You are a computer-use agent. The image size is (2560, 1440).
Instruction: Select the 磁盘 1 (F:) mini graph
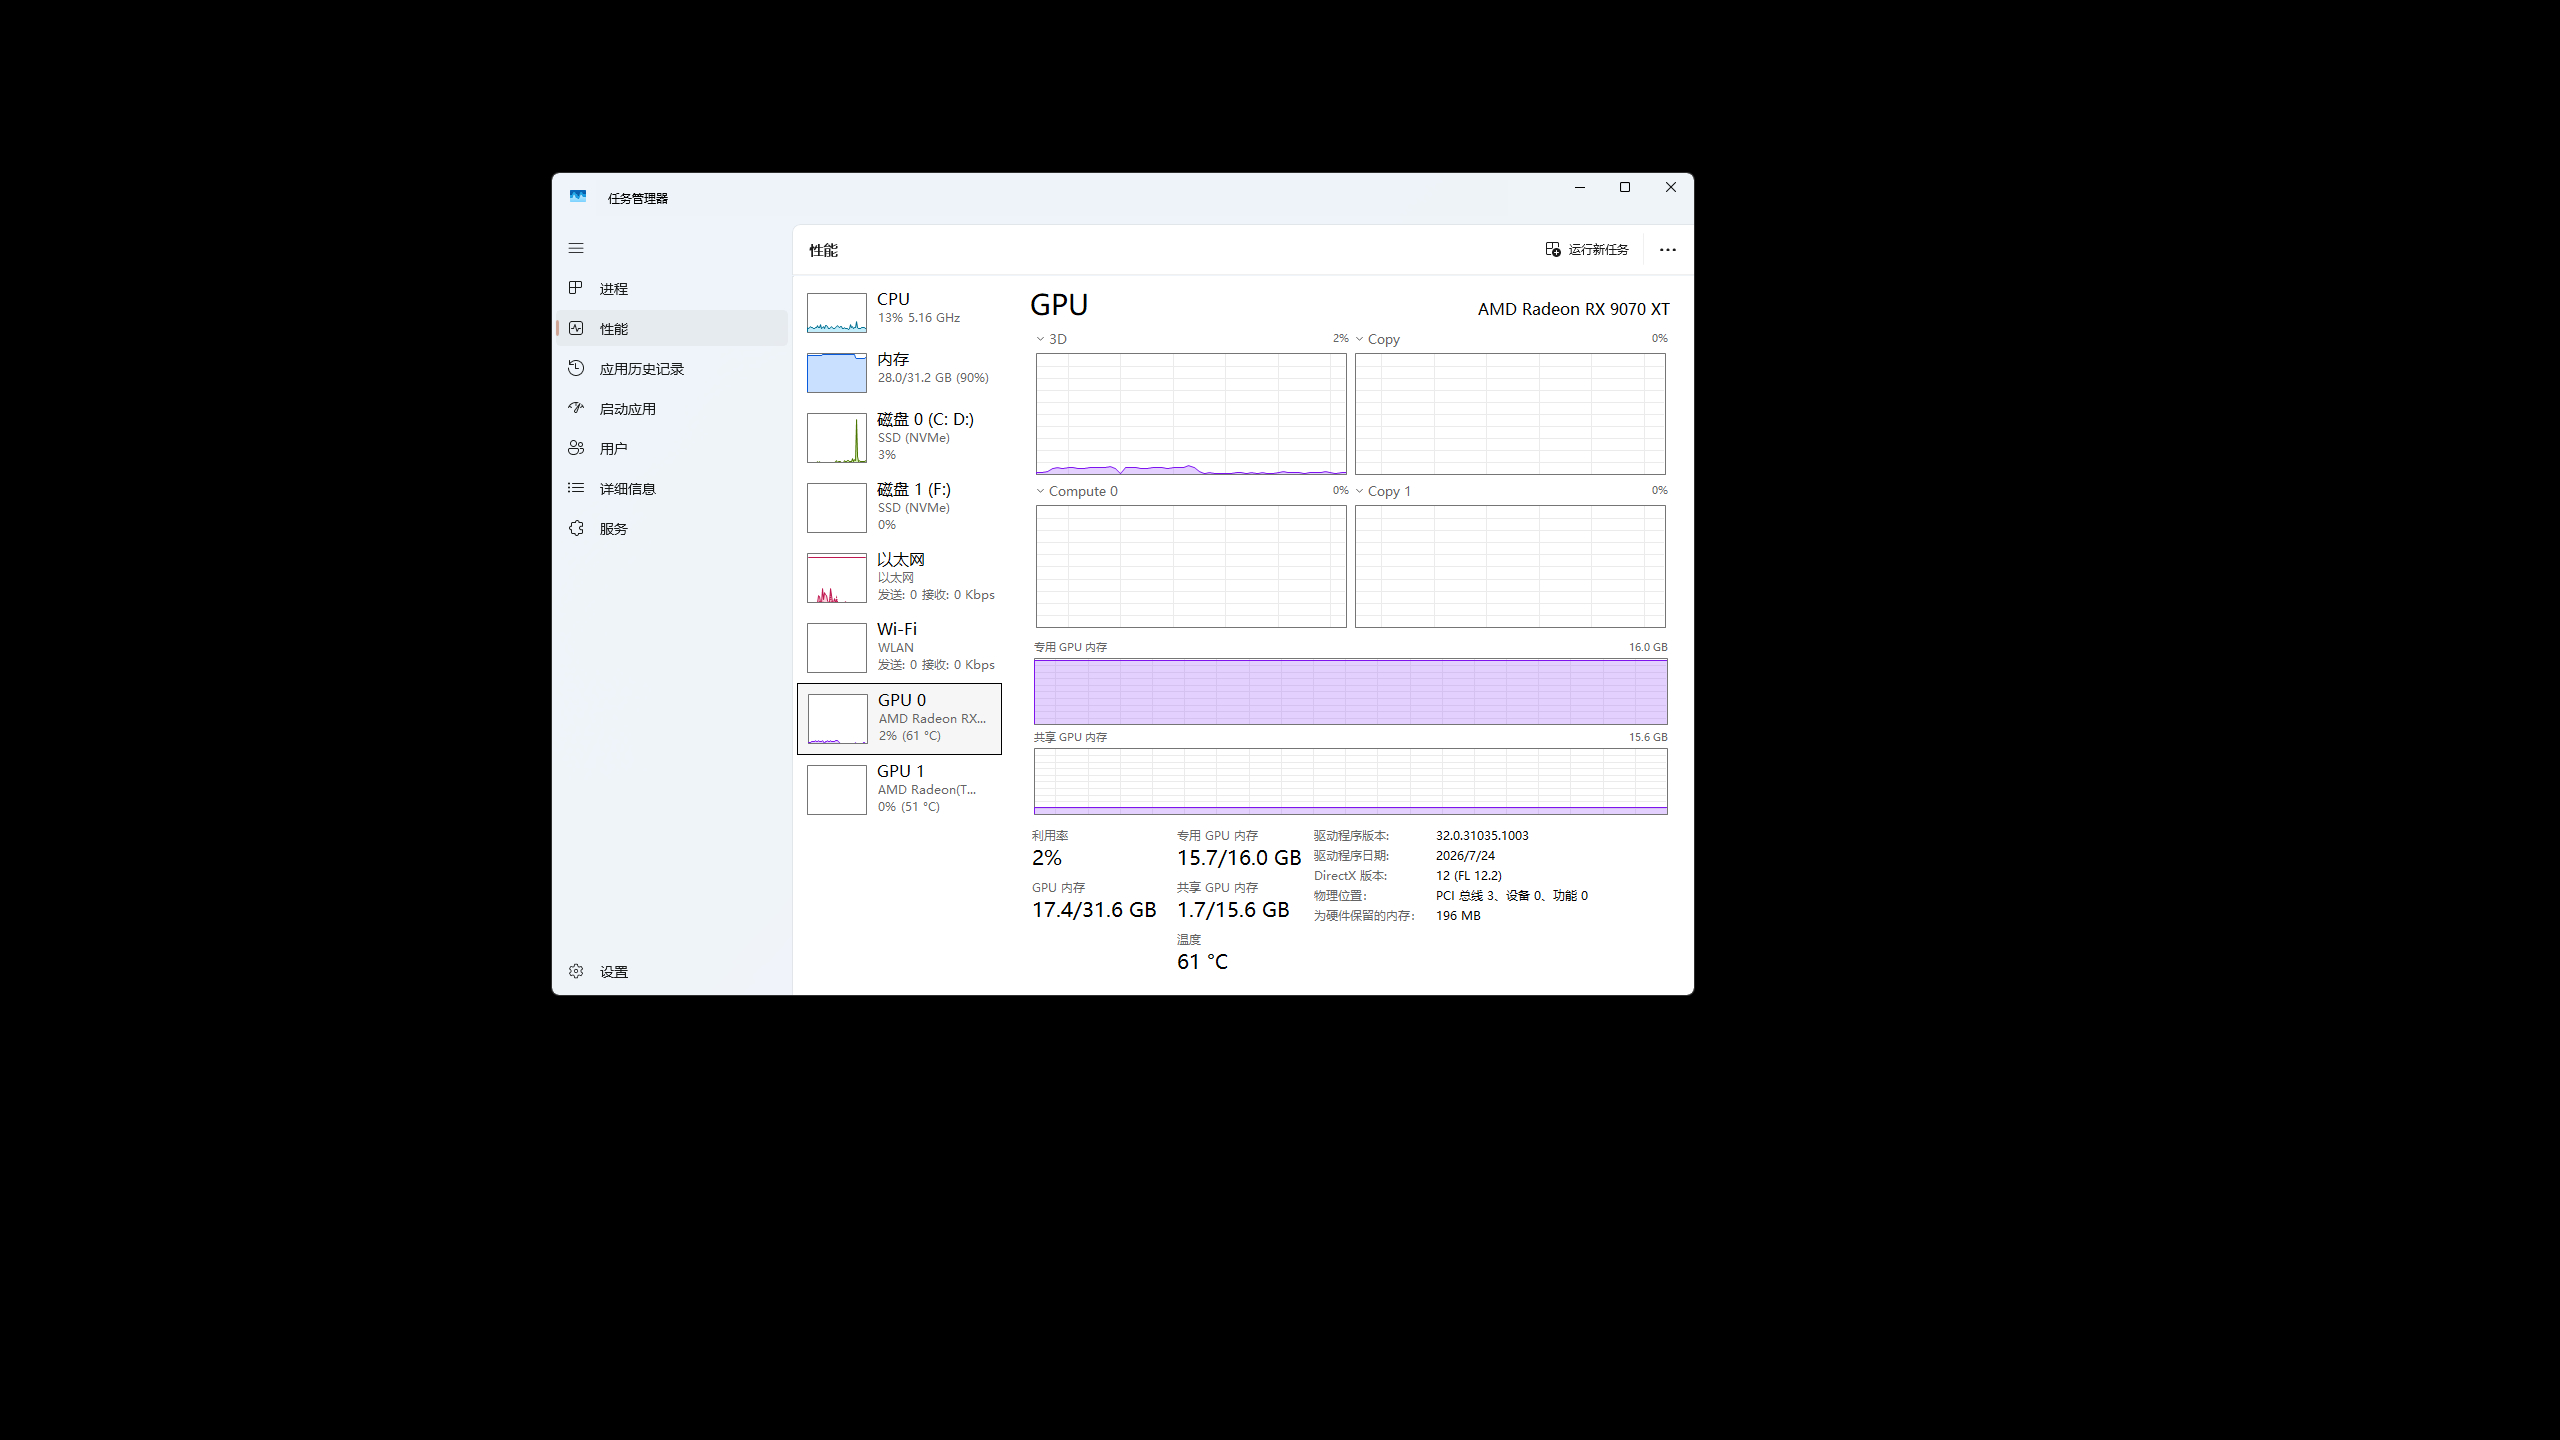(837, 508)
